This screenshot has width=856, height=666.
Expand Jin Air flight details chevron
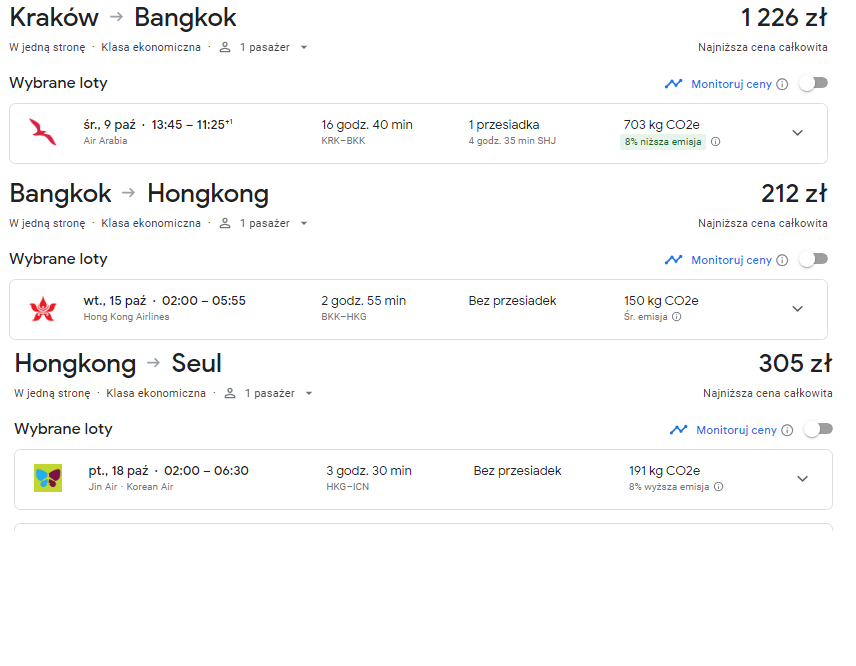coord(802,479)
